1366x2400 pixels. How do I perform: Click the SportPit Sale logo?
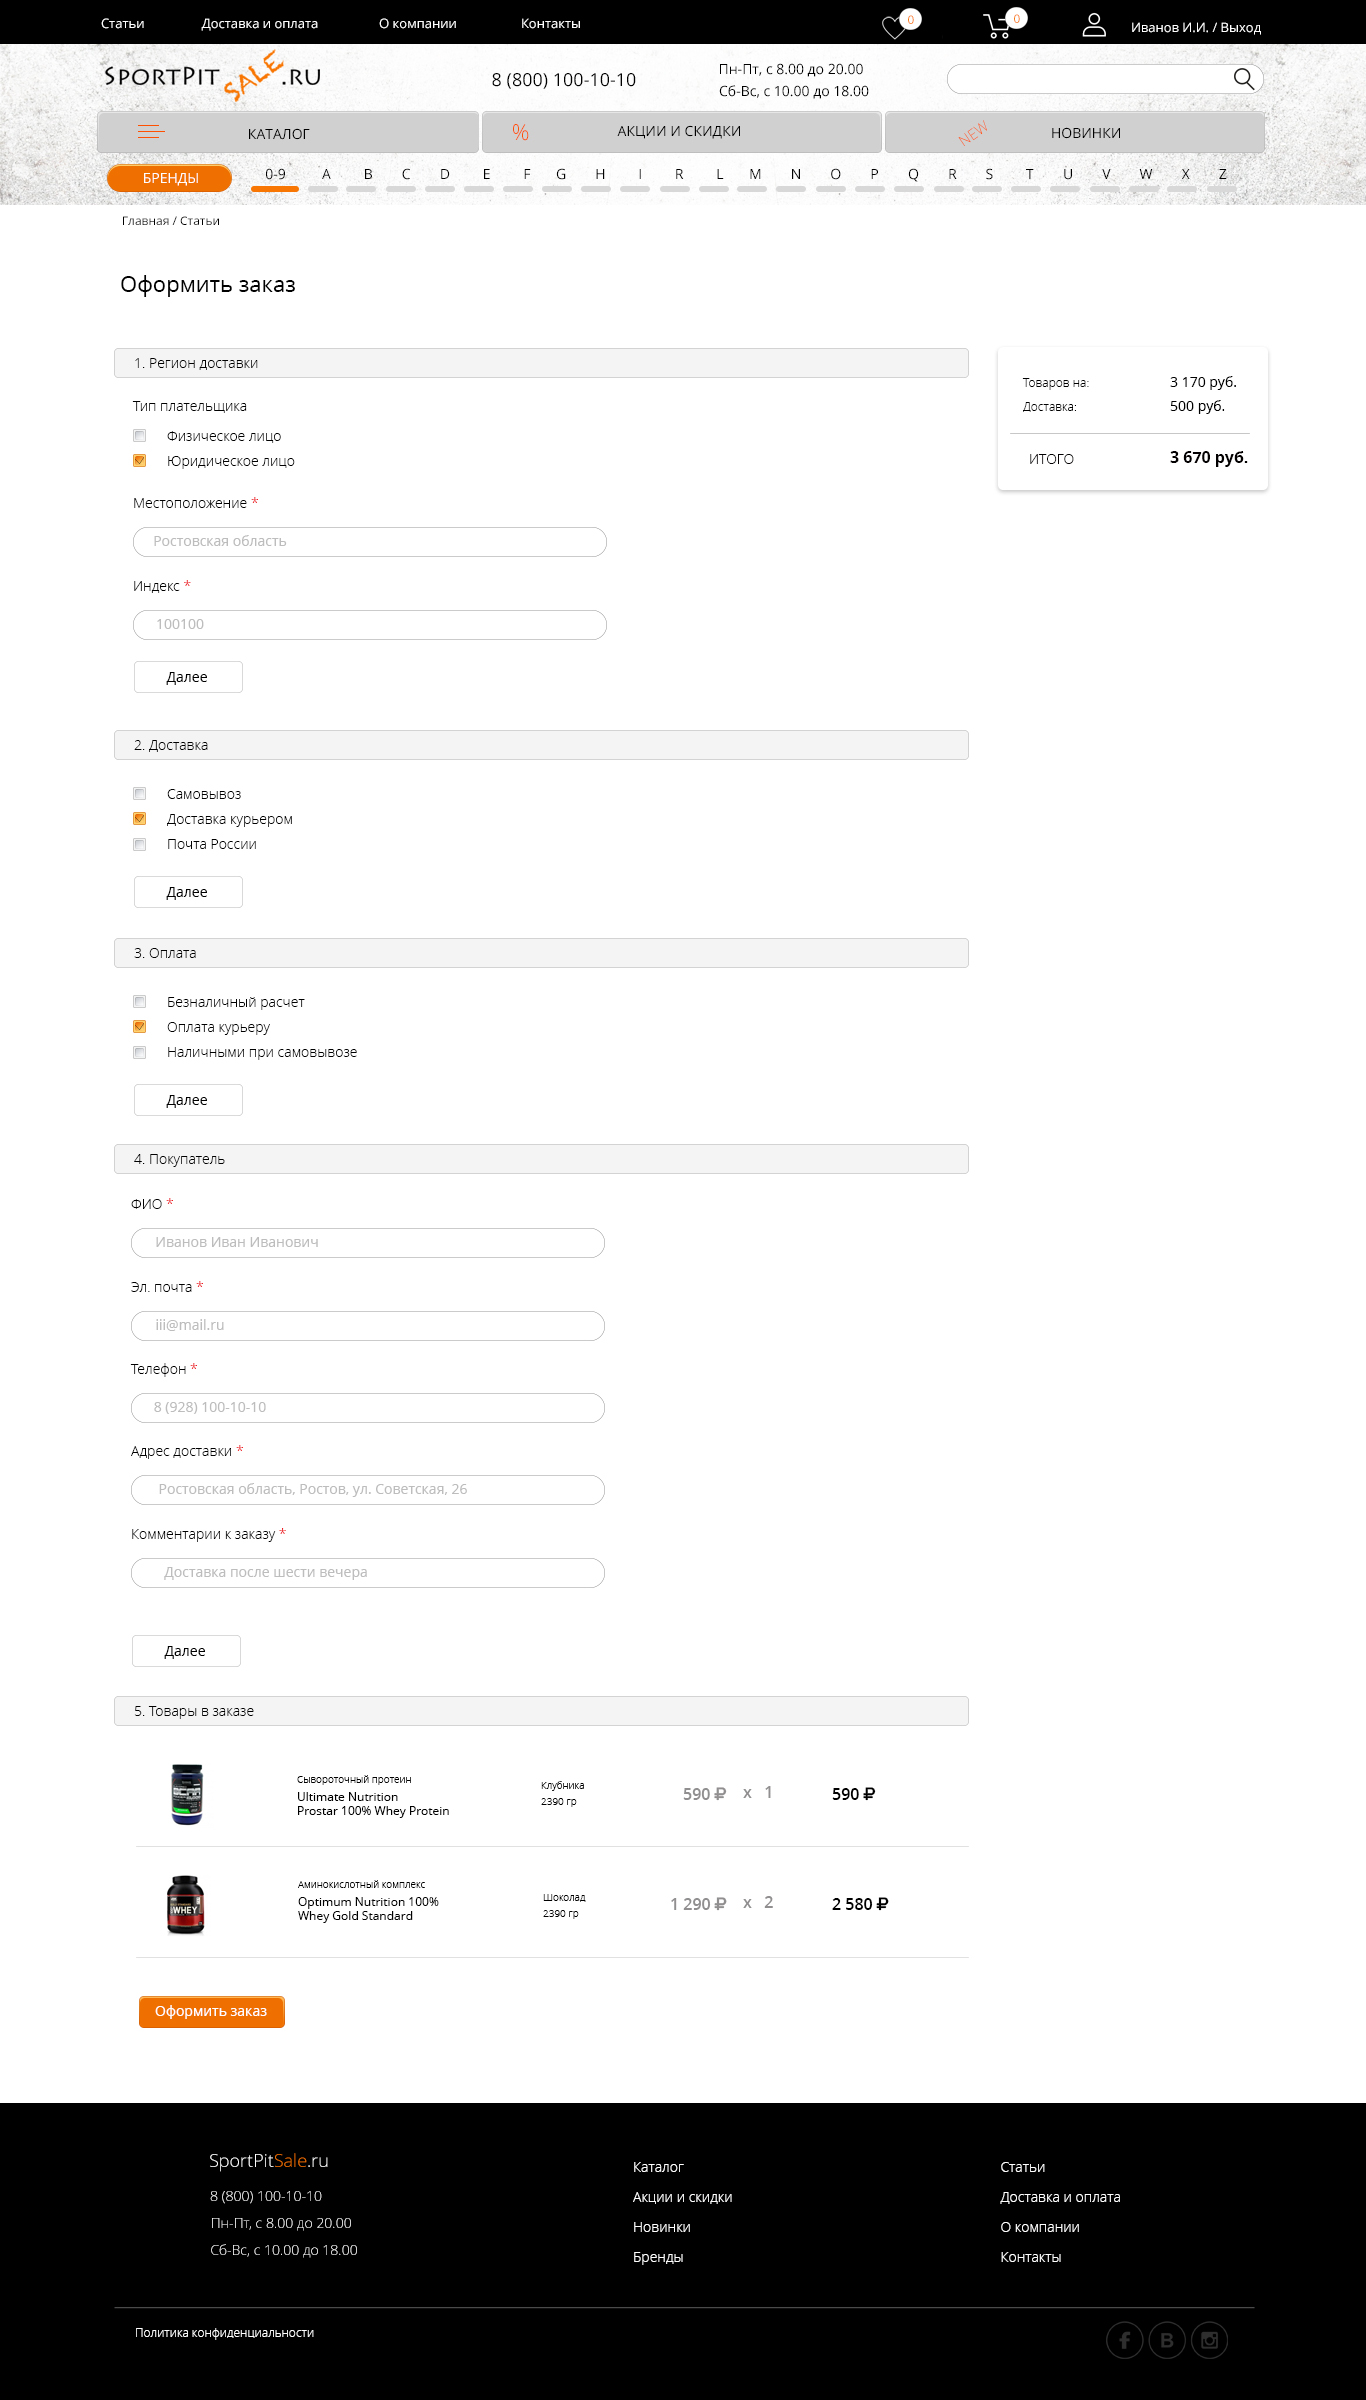tap(213, 77)
